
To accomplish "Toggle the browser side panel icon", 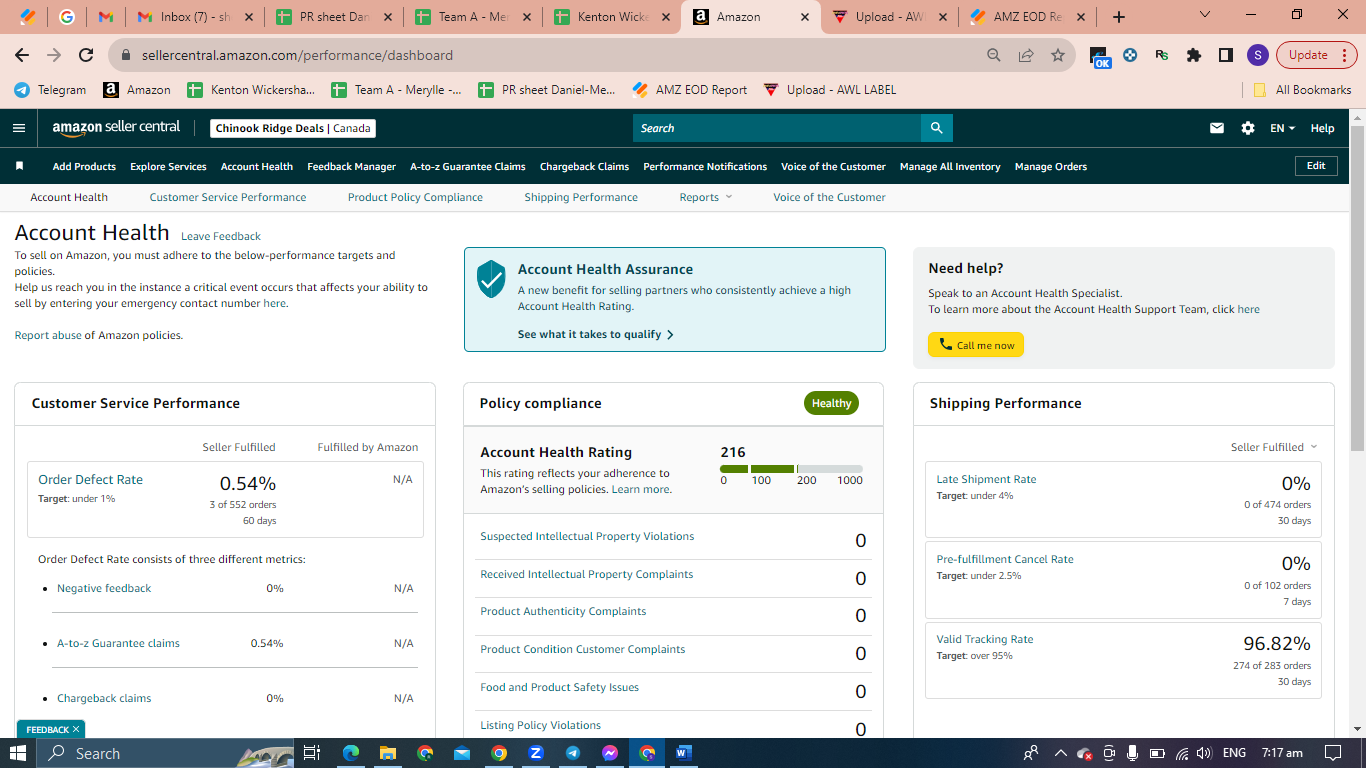I will (x=1226, y=55).
